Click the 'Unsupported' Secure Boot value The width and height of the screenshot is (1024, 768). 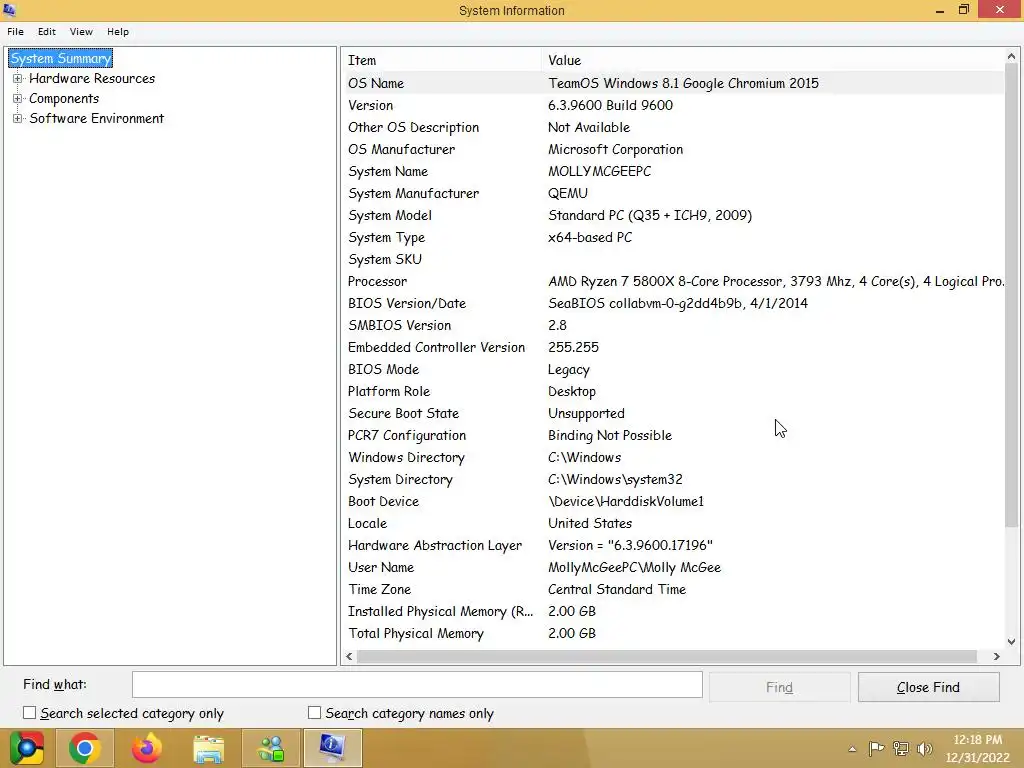click(x=586, y=413)
